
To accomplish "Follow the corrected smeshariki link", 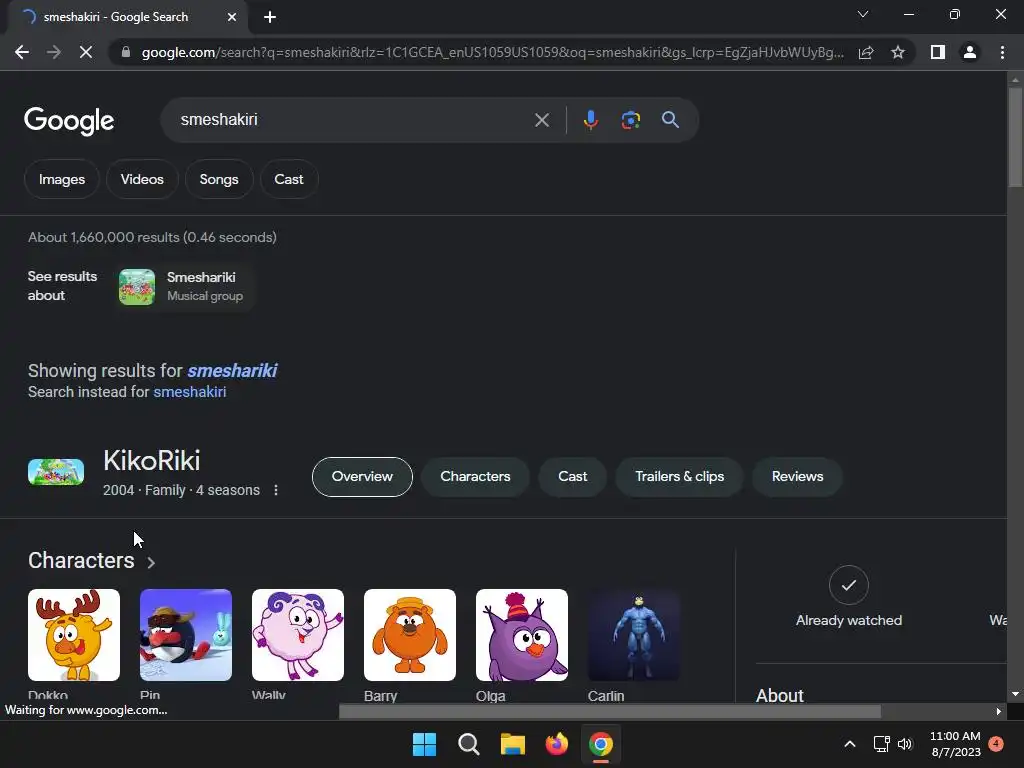I will [232, 371].
